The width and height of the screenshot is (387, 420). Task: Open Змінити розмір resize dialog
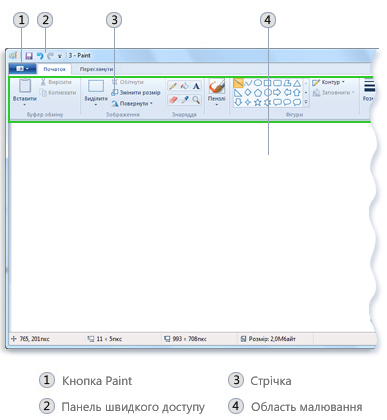(x=136, y=92)
